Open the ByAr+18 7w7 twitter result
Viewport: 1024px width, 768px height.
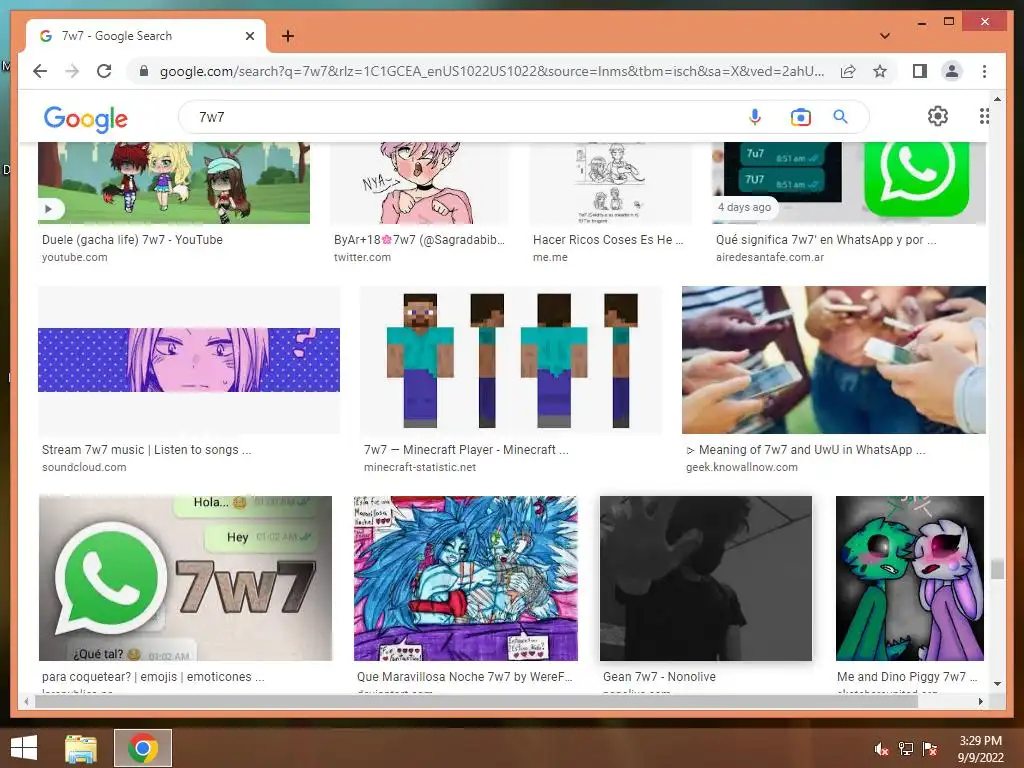[419, 240]
